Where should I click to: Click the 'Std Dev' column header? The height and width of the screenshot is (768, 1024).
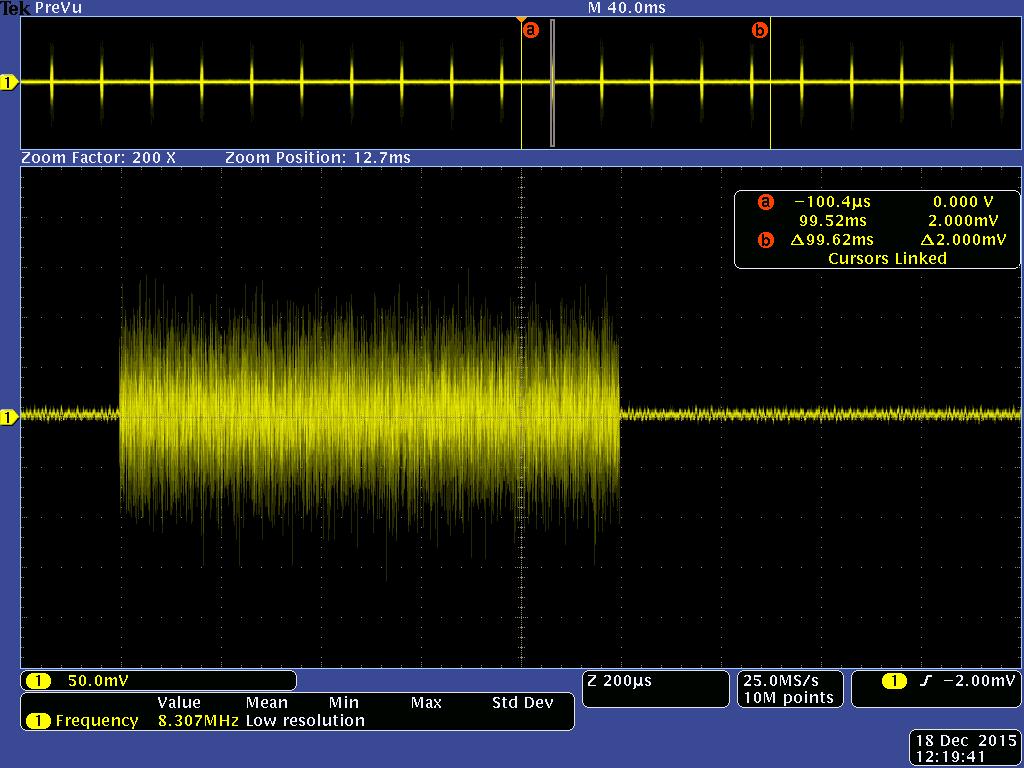(x=522, y=703)
